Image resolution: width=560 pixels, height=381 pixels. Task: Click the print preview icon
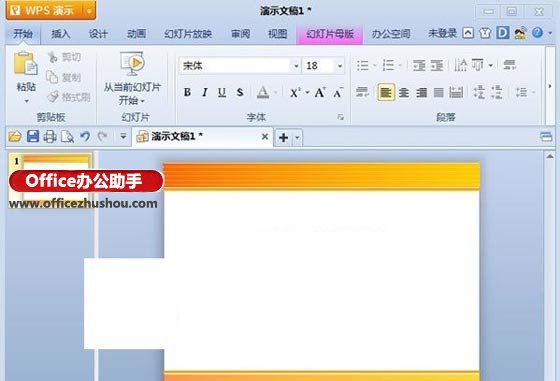click(67, 137)
